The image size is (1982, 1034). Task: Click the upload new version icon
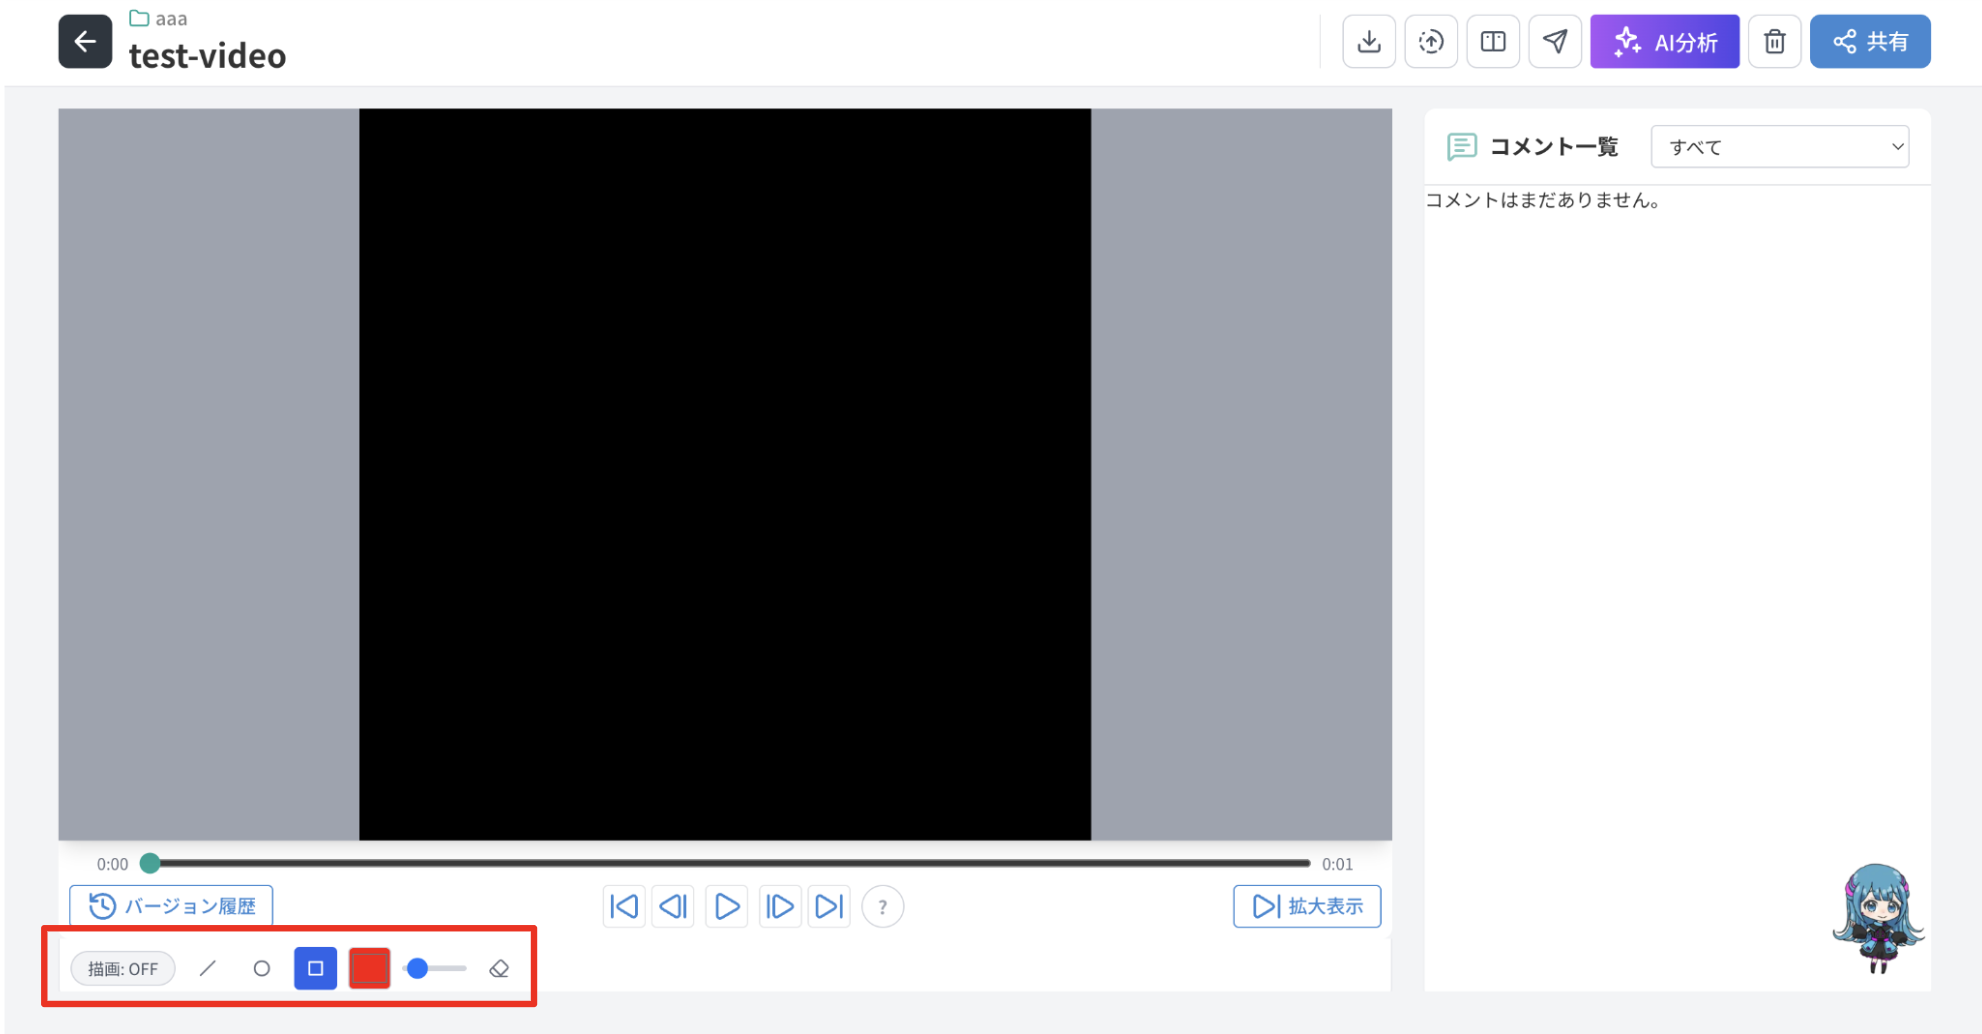(1431, 41)
